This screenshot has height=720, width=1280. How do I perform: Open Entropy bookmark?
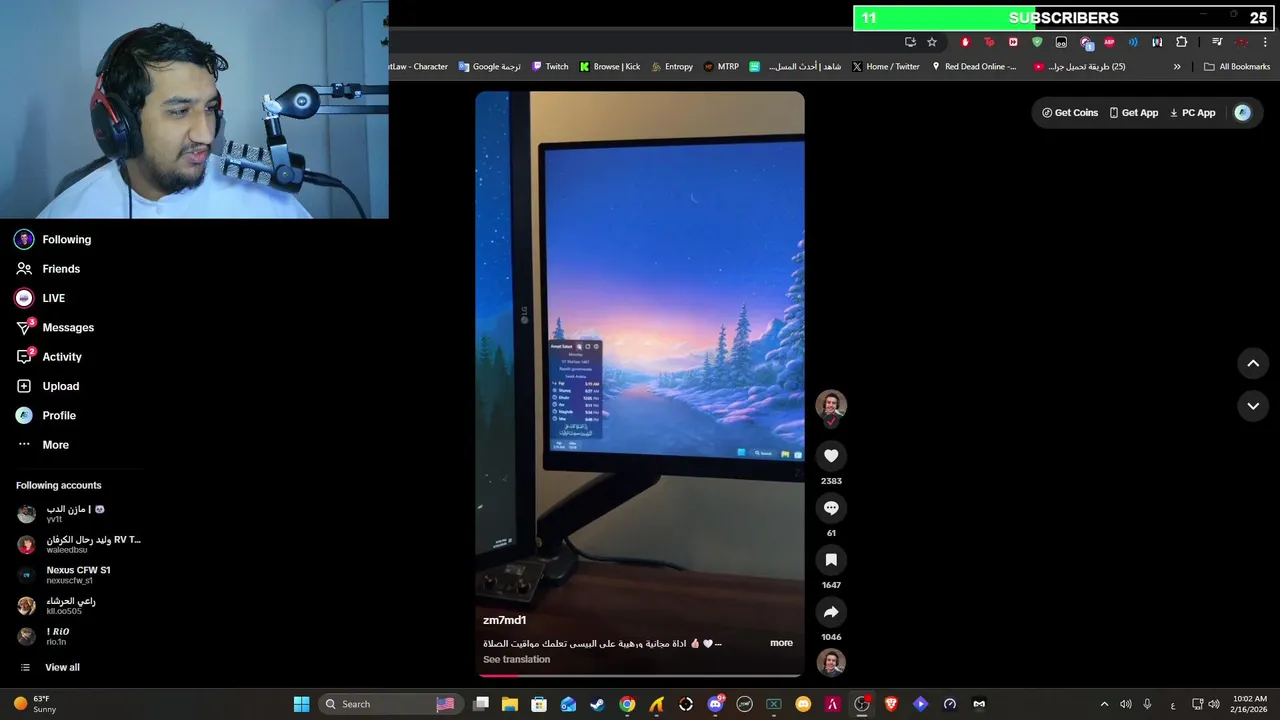(x=671, y=67)
